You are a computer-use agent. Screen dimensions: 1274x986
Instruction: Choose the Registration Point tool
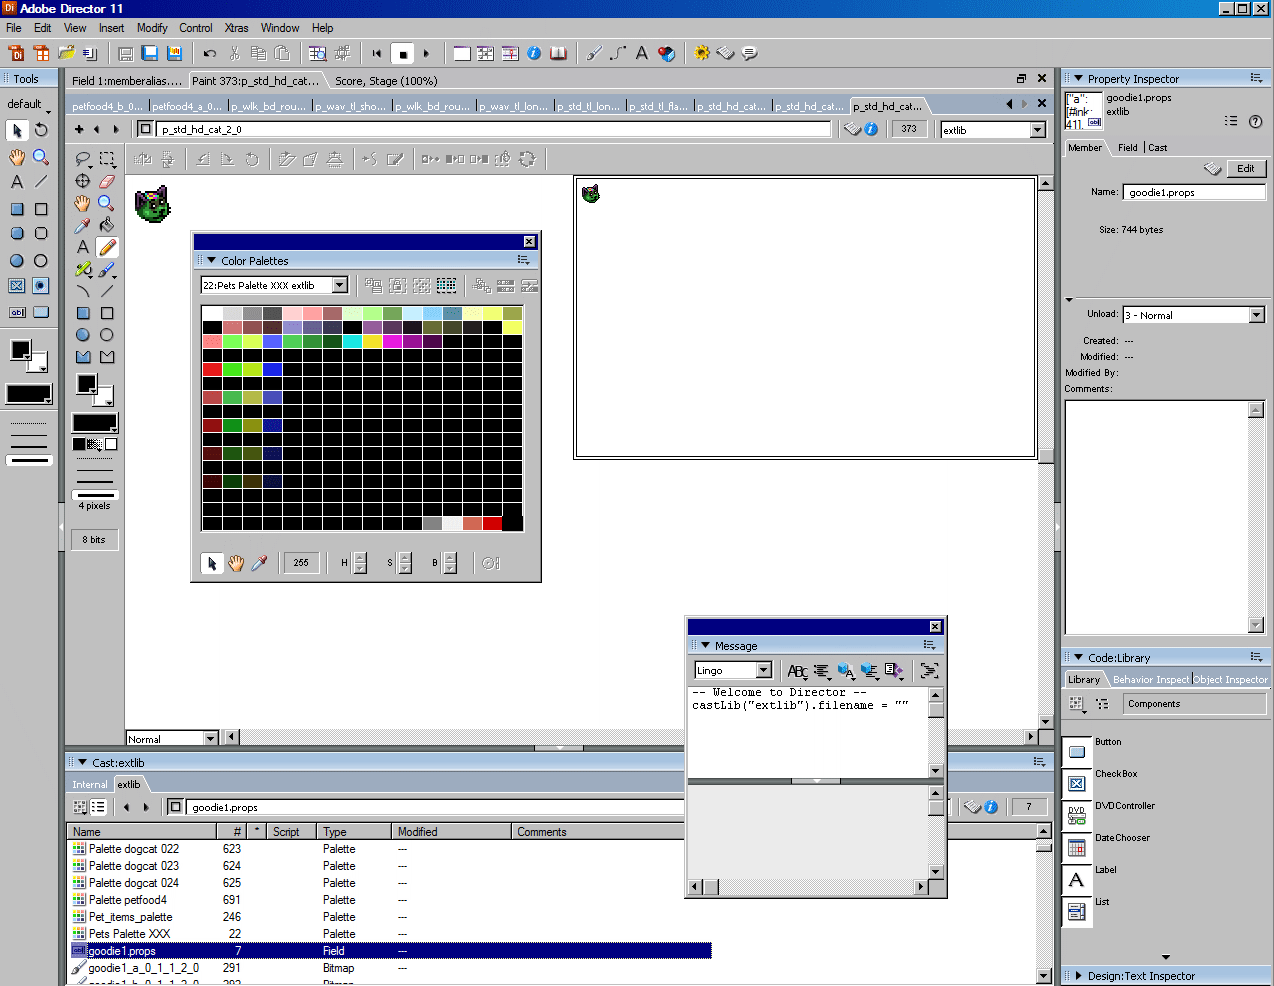tap(83, 181)
